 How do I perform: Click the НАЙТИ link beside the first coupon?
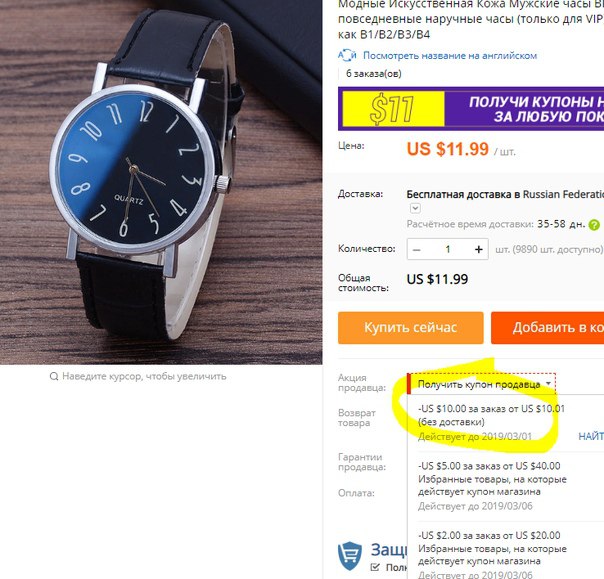point(591,436)
